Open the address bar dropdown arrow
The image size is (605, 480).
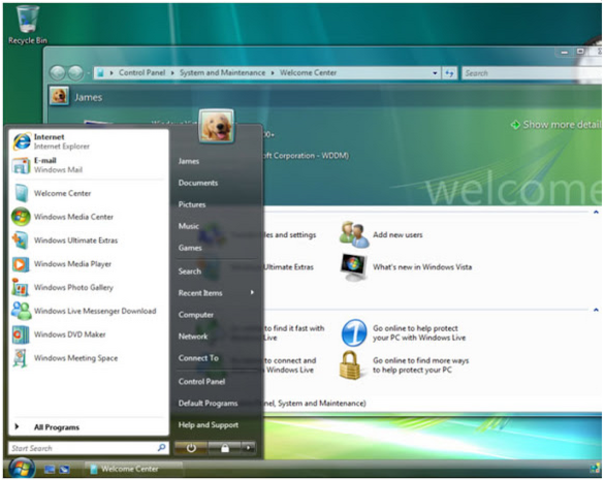[x=435, y=73]
